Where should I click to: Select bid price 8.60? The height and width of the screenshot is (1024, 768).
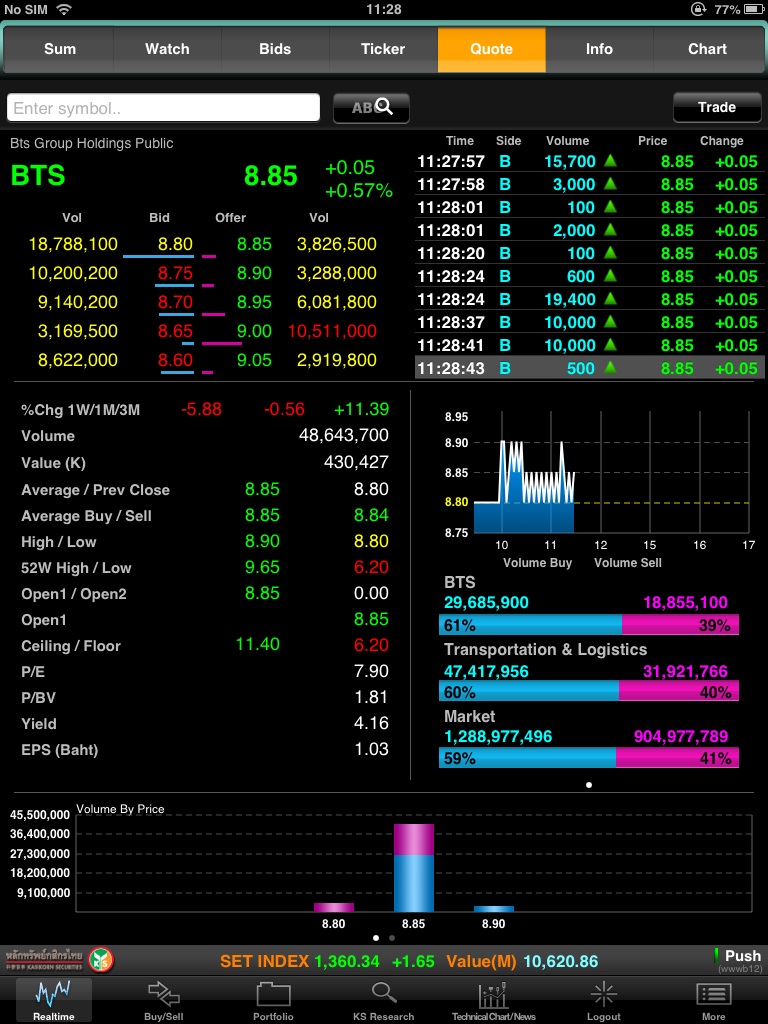click(175, 360)
